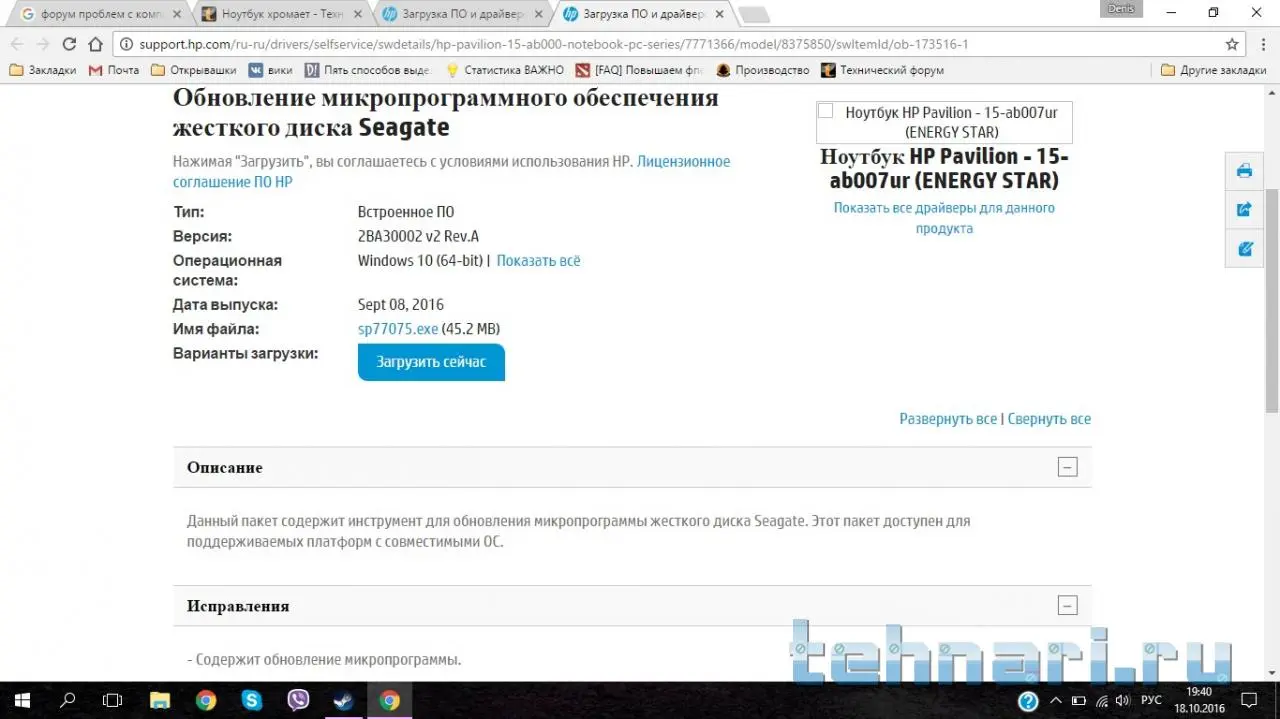Open the Другие закладки folder

(x=1213, y=70)
